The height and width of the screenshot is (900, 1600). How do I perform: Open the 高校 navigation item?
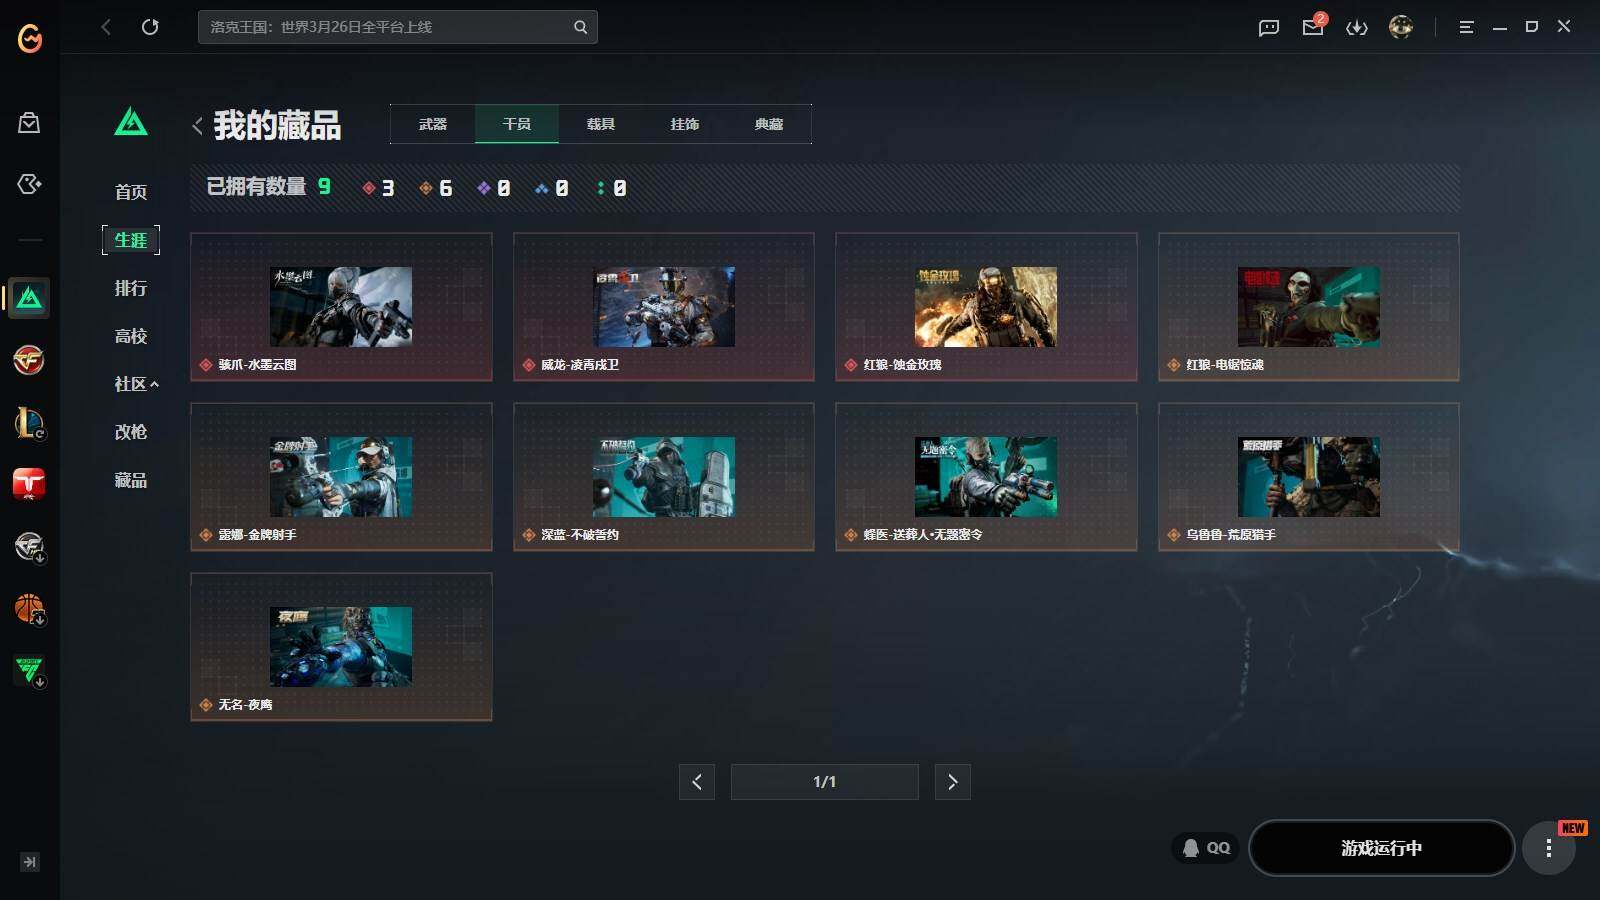click(x=131, y=336)
